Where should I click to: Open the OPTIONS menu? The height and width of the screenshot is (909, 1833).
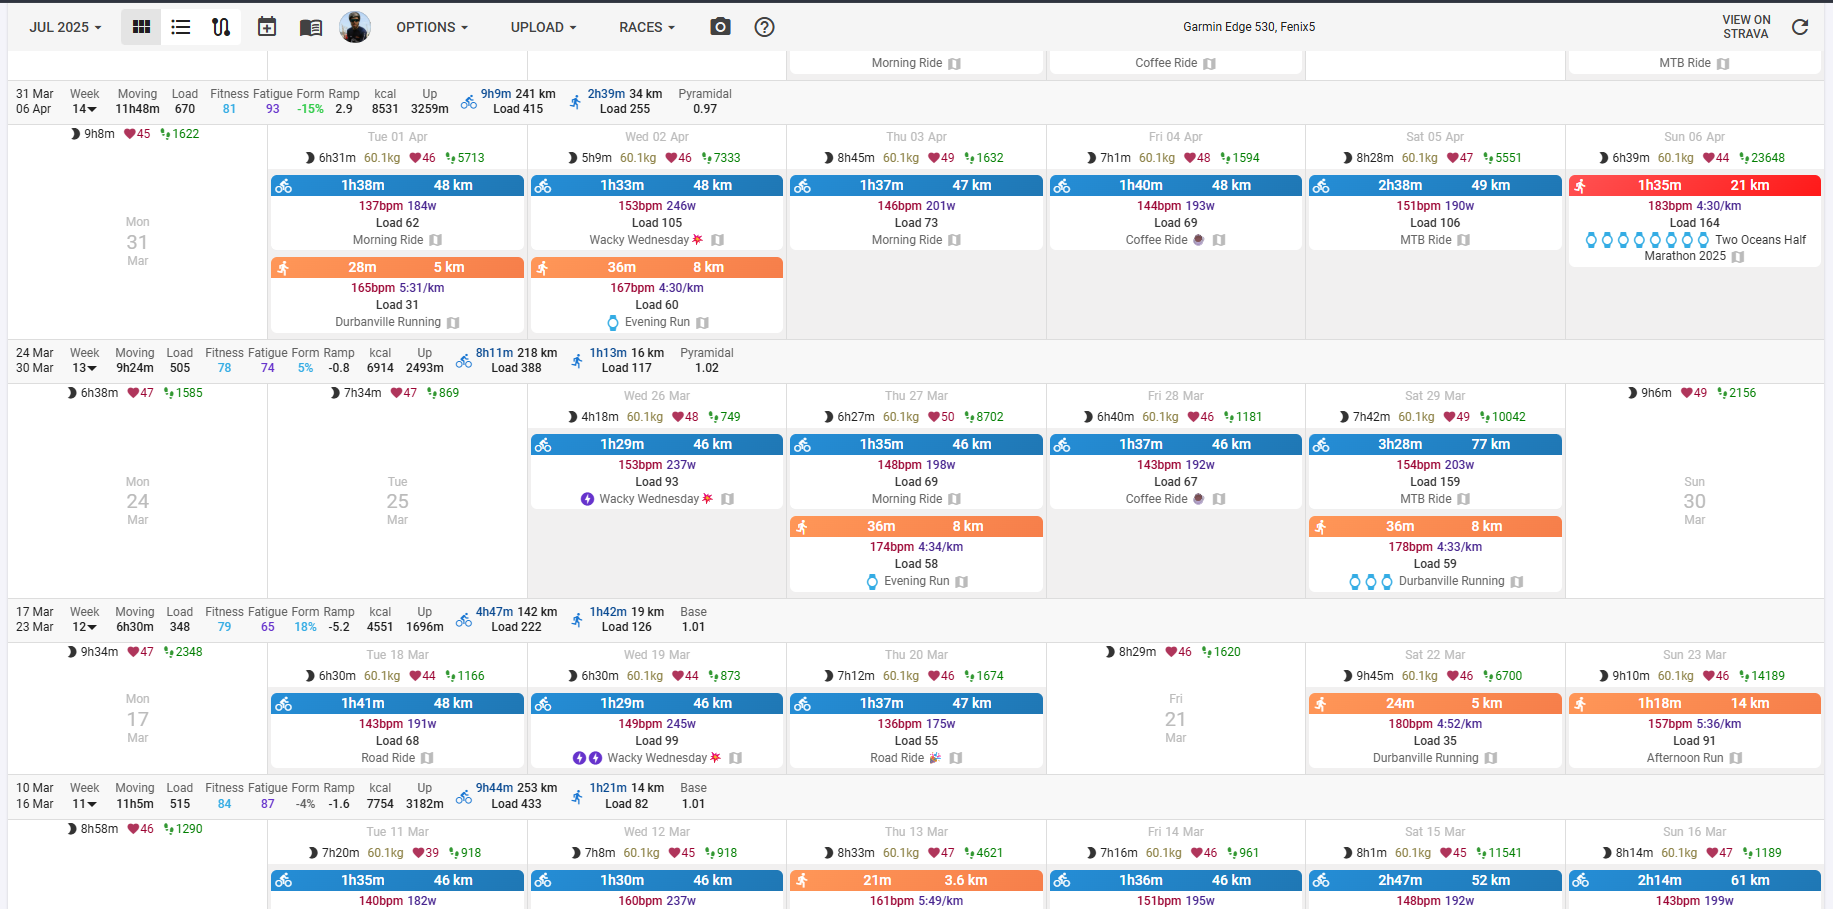pos(431,27)
